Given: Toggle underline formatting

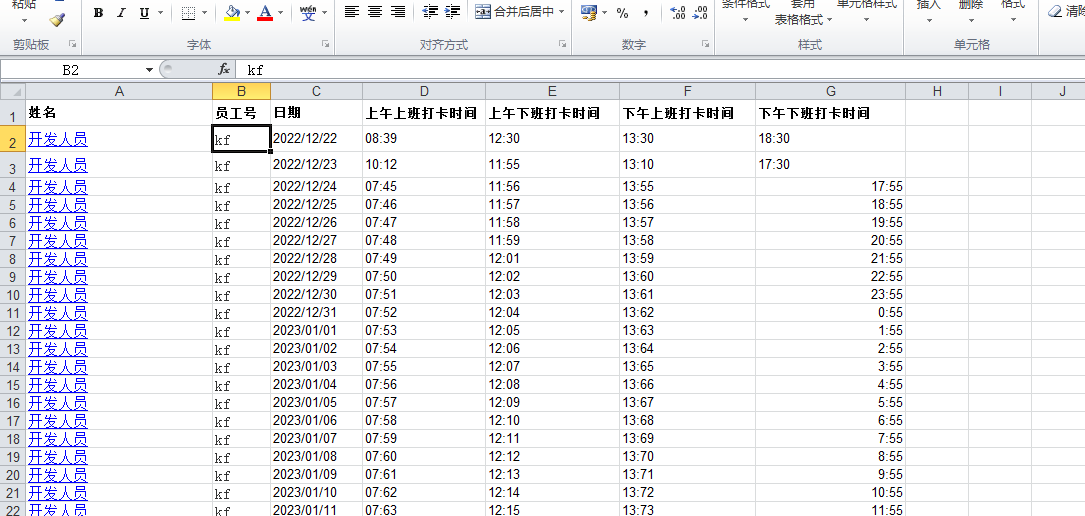Looking at the screenshot, I should pyautogui.click(x=145, y=13).
